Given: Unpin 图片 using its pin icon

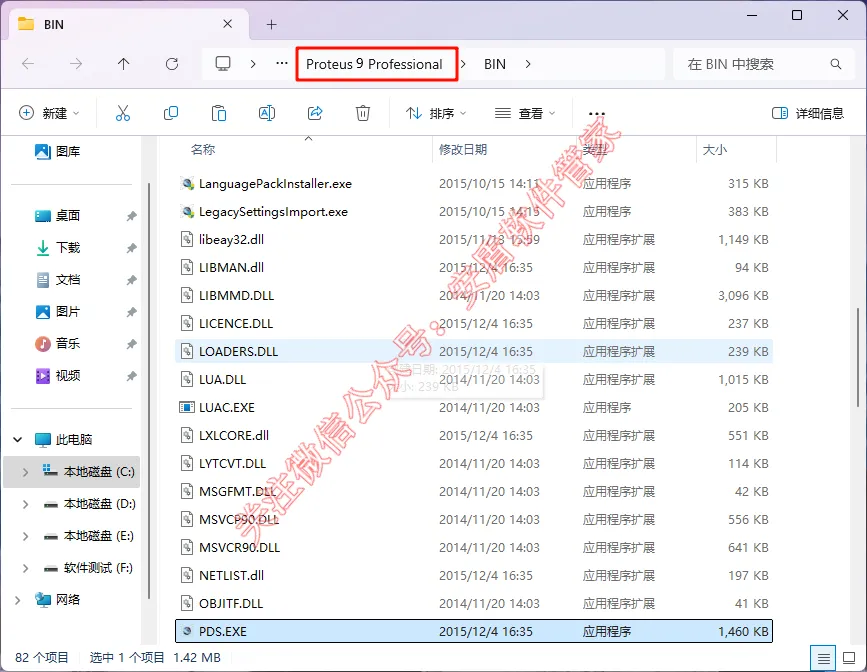Looking at the screenshot, I should [132, 312].
